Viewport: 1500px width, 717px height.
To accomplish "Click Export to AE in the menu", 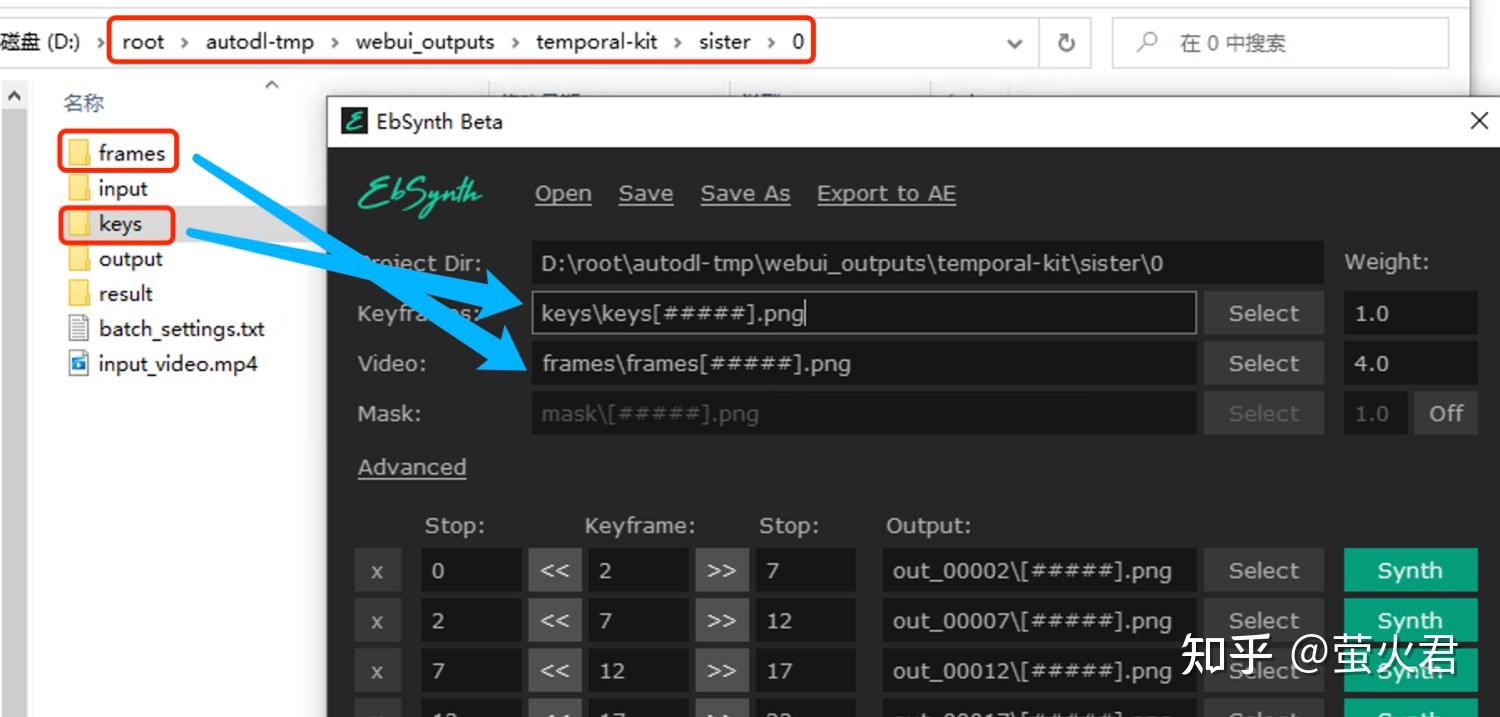I will (x=886, y=193).
